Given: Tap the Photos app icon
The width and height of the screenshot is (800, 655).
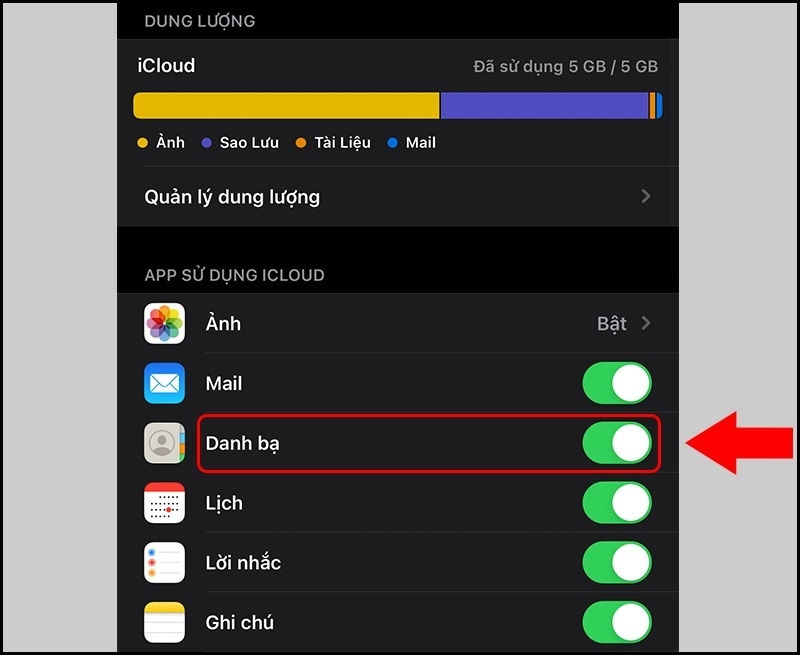Looking at the screenshot, I should 164,323.
